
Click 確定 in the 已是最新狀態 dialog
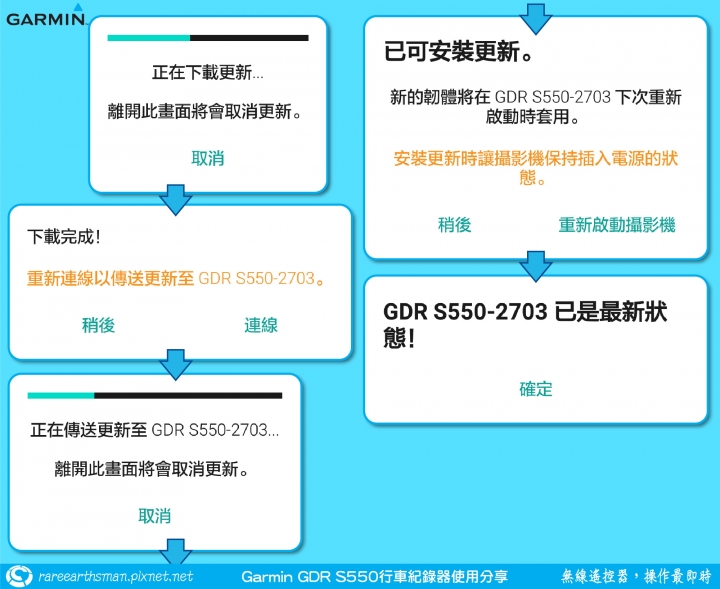536,389
